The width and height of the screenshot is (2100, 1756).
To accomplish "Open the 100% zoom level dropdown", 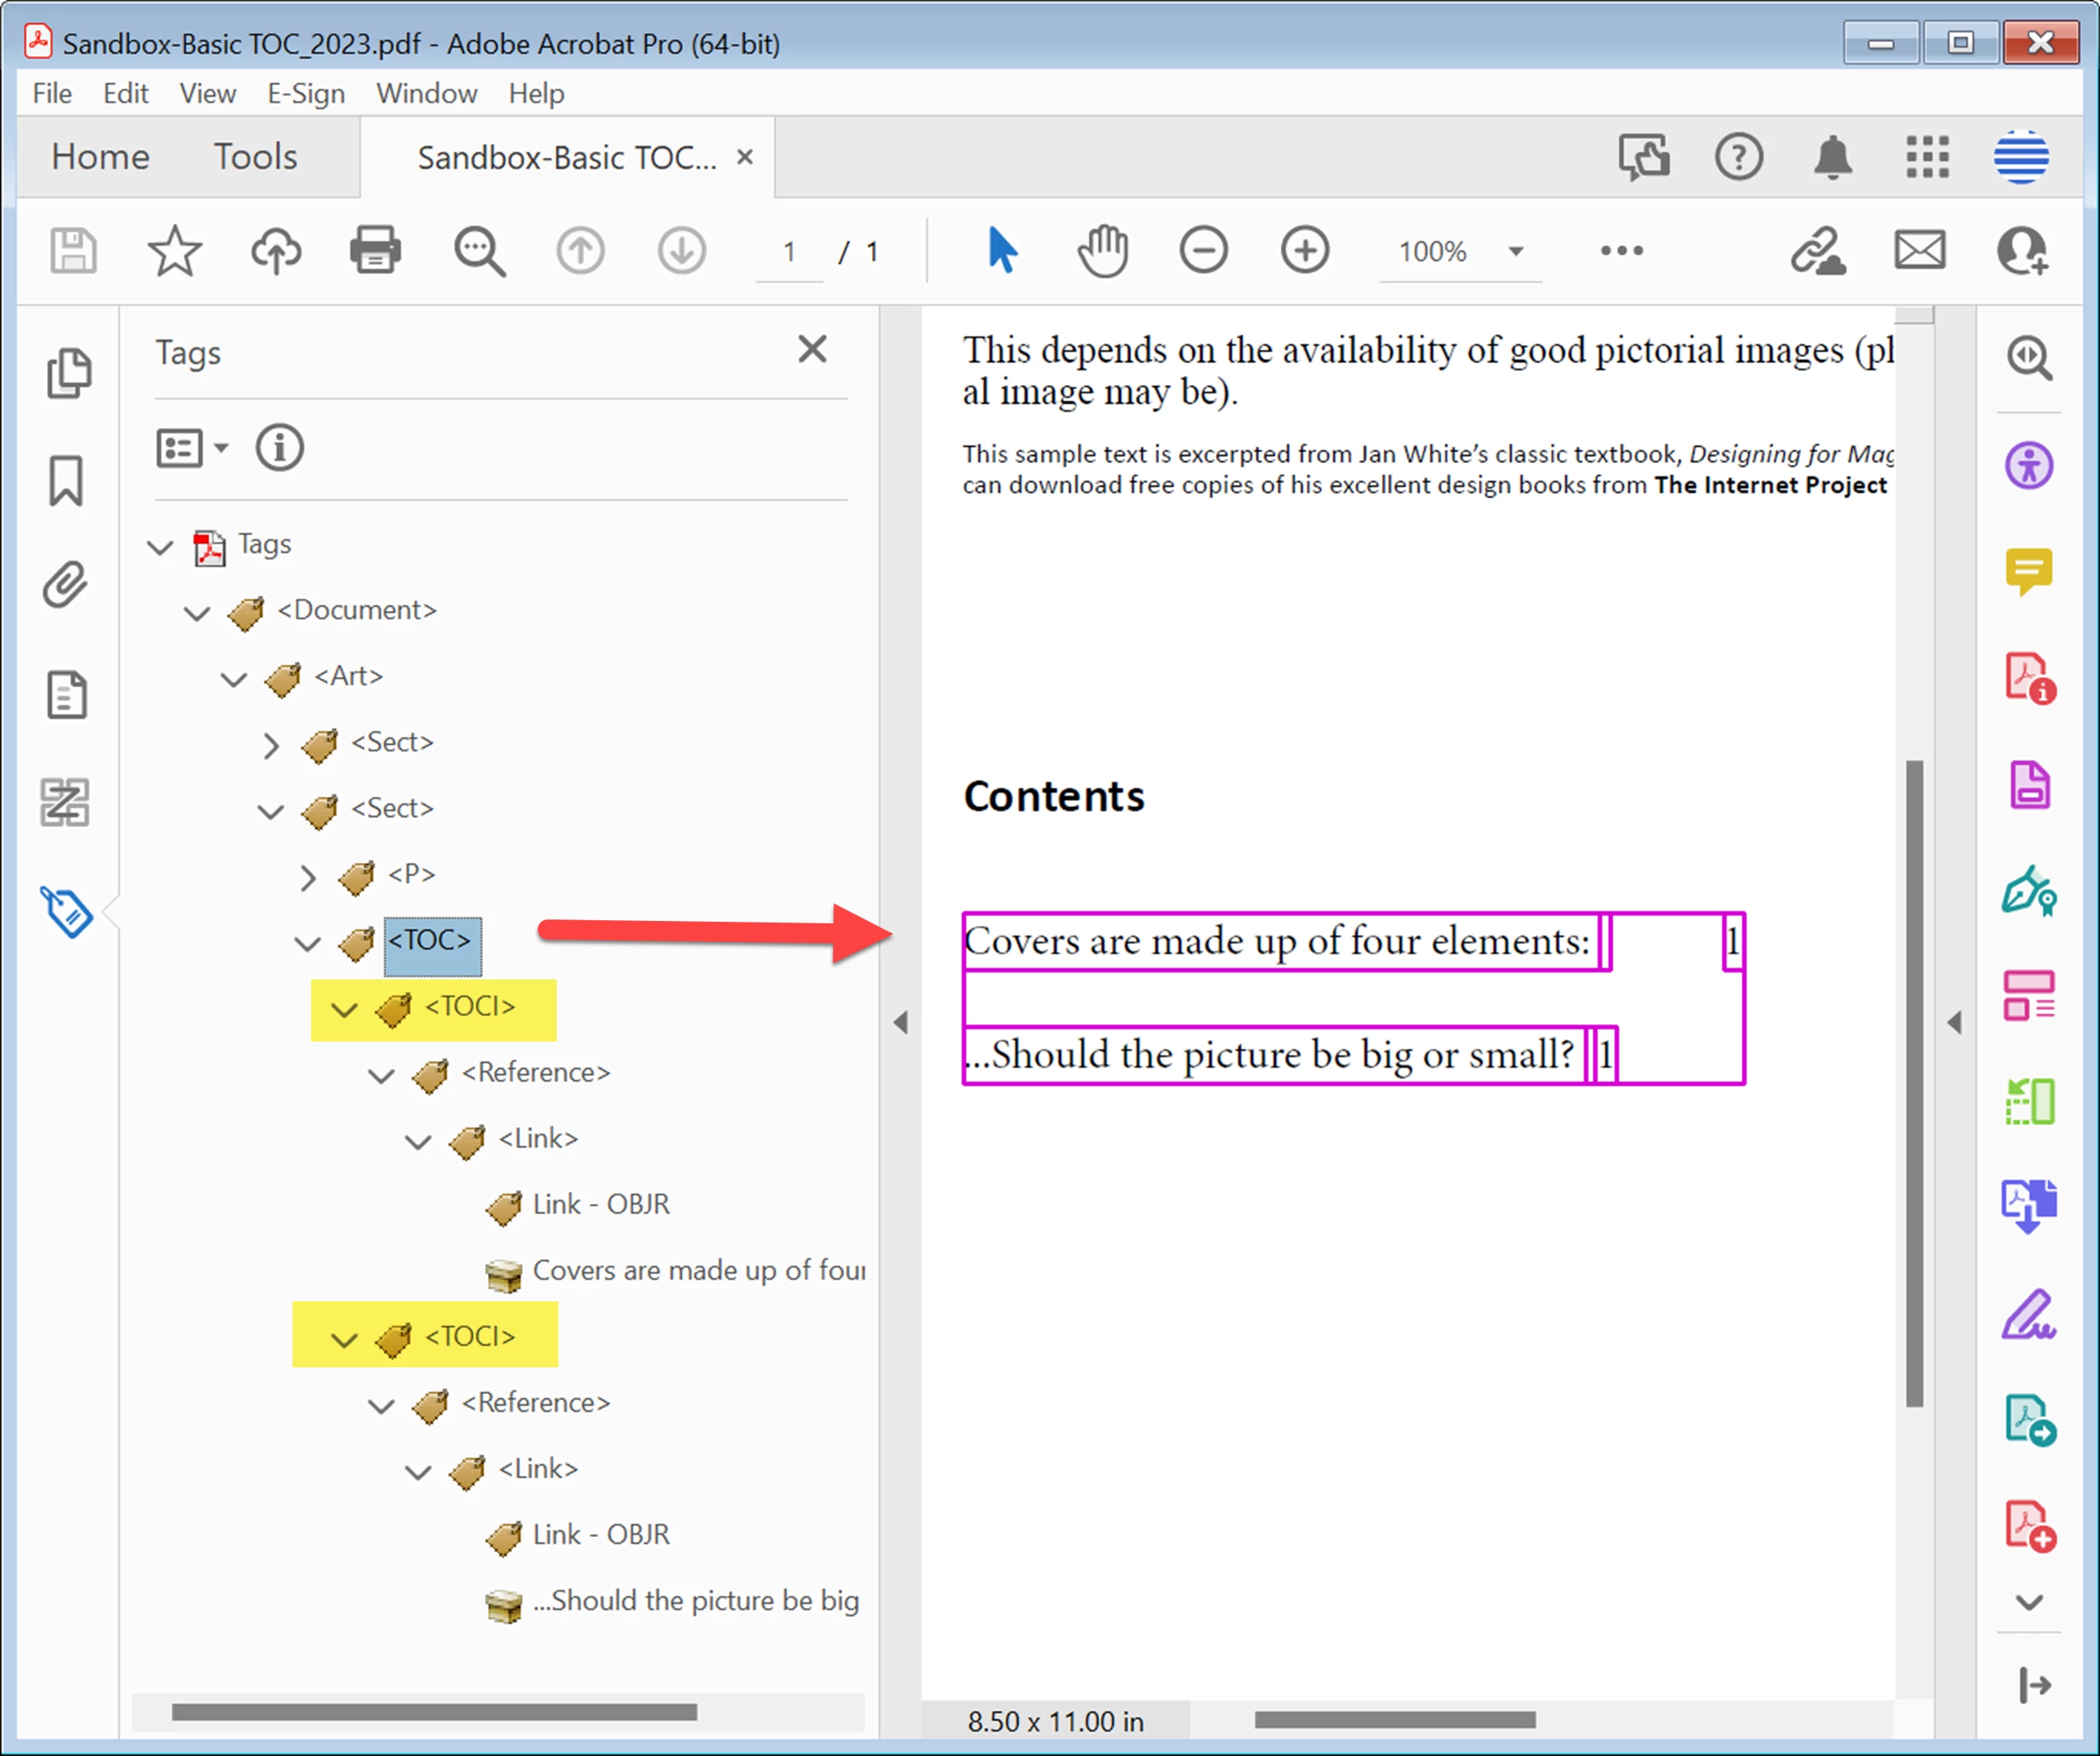I will point(1516,251).
